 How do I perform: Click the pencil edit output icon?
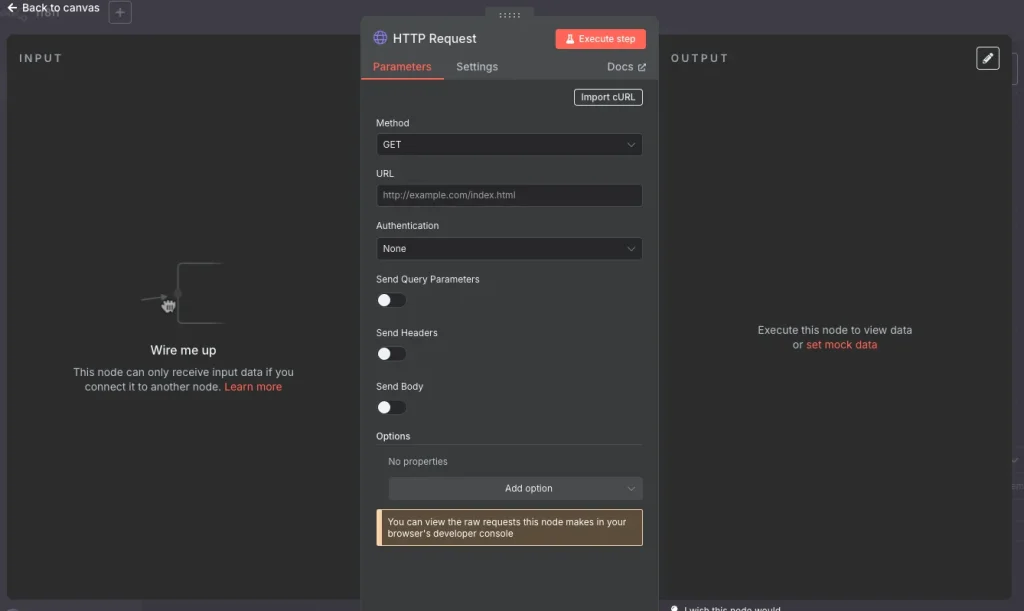(x=987, y=58)
